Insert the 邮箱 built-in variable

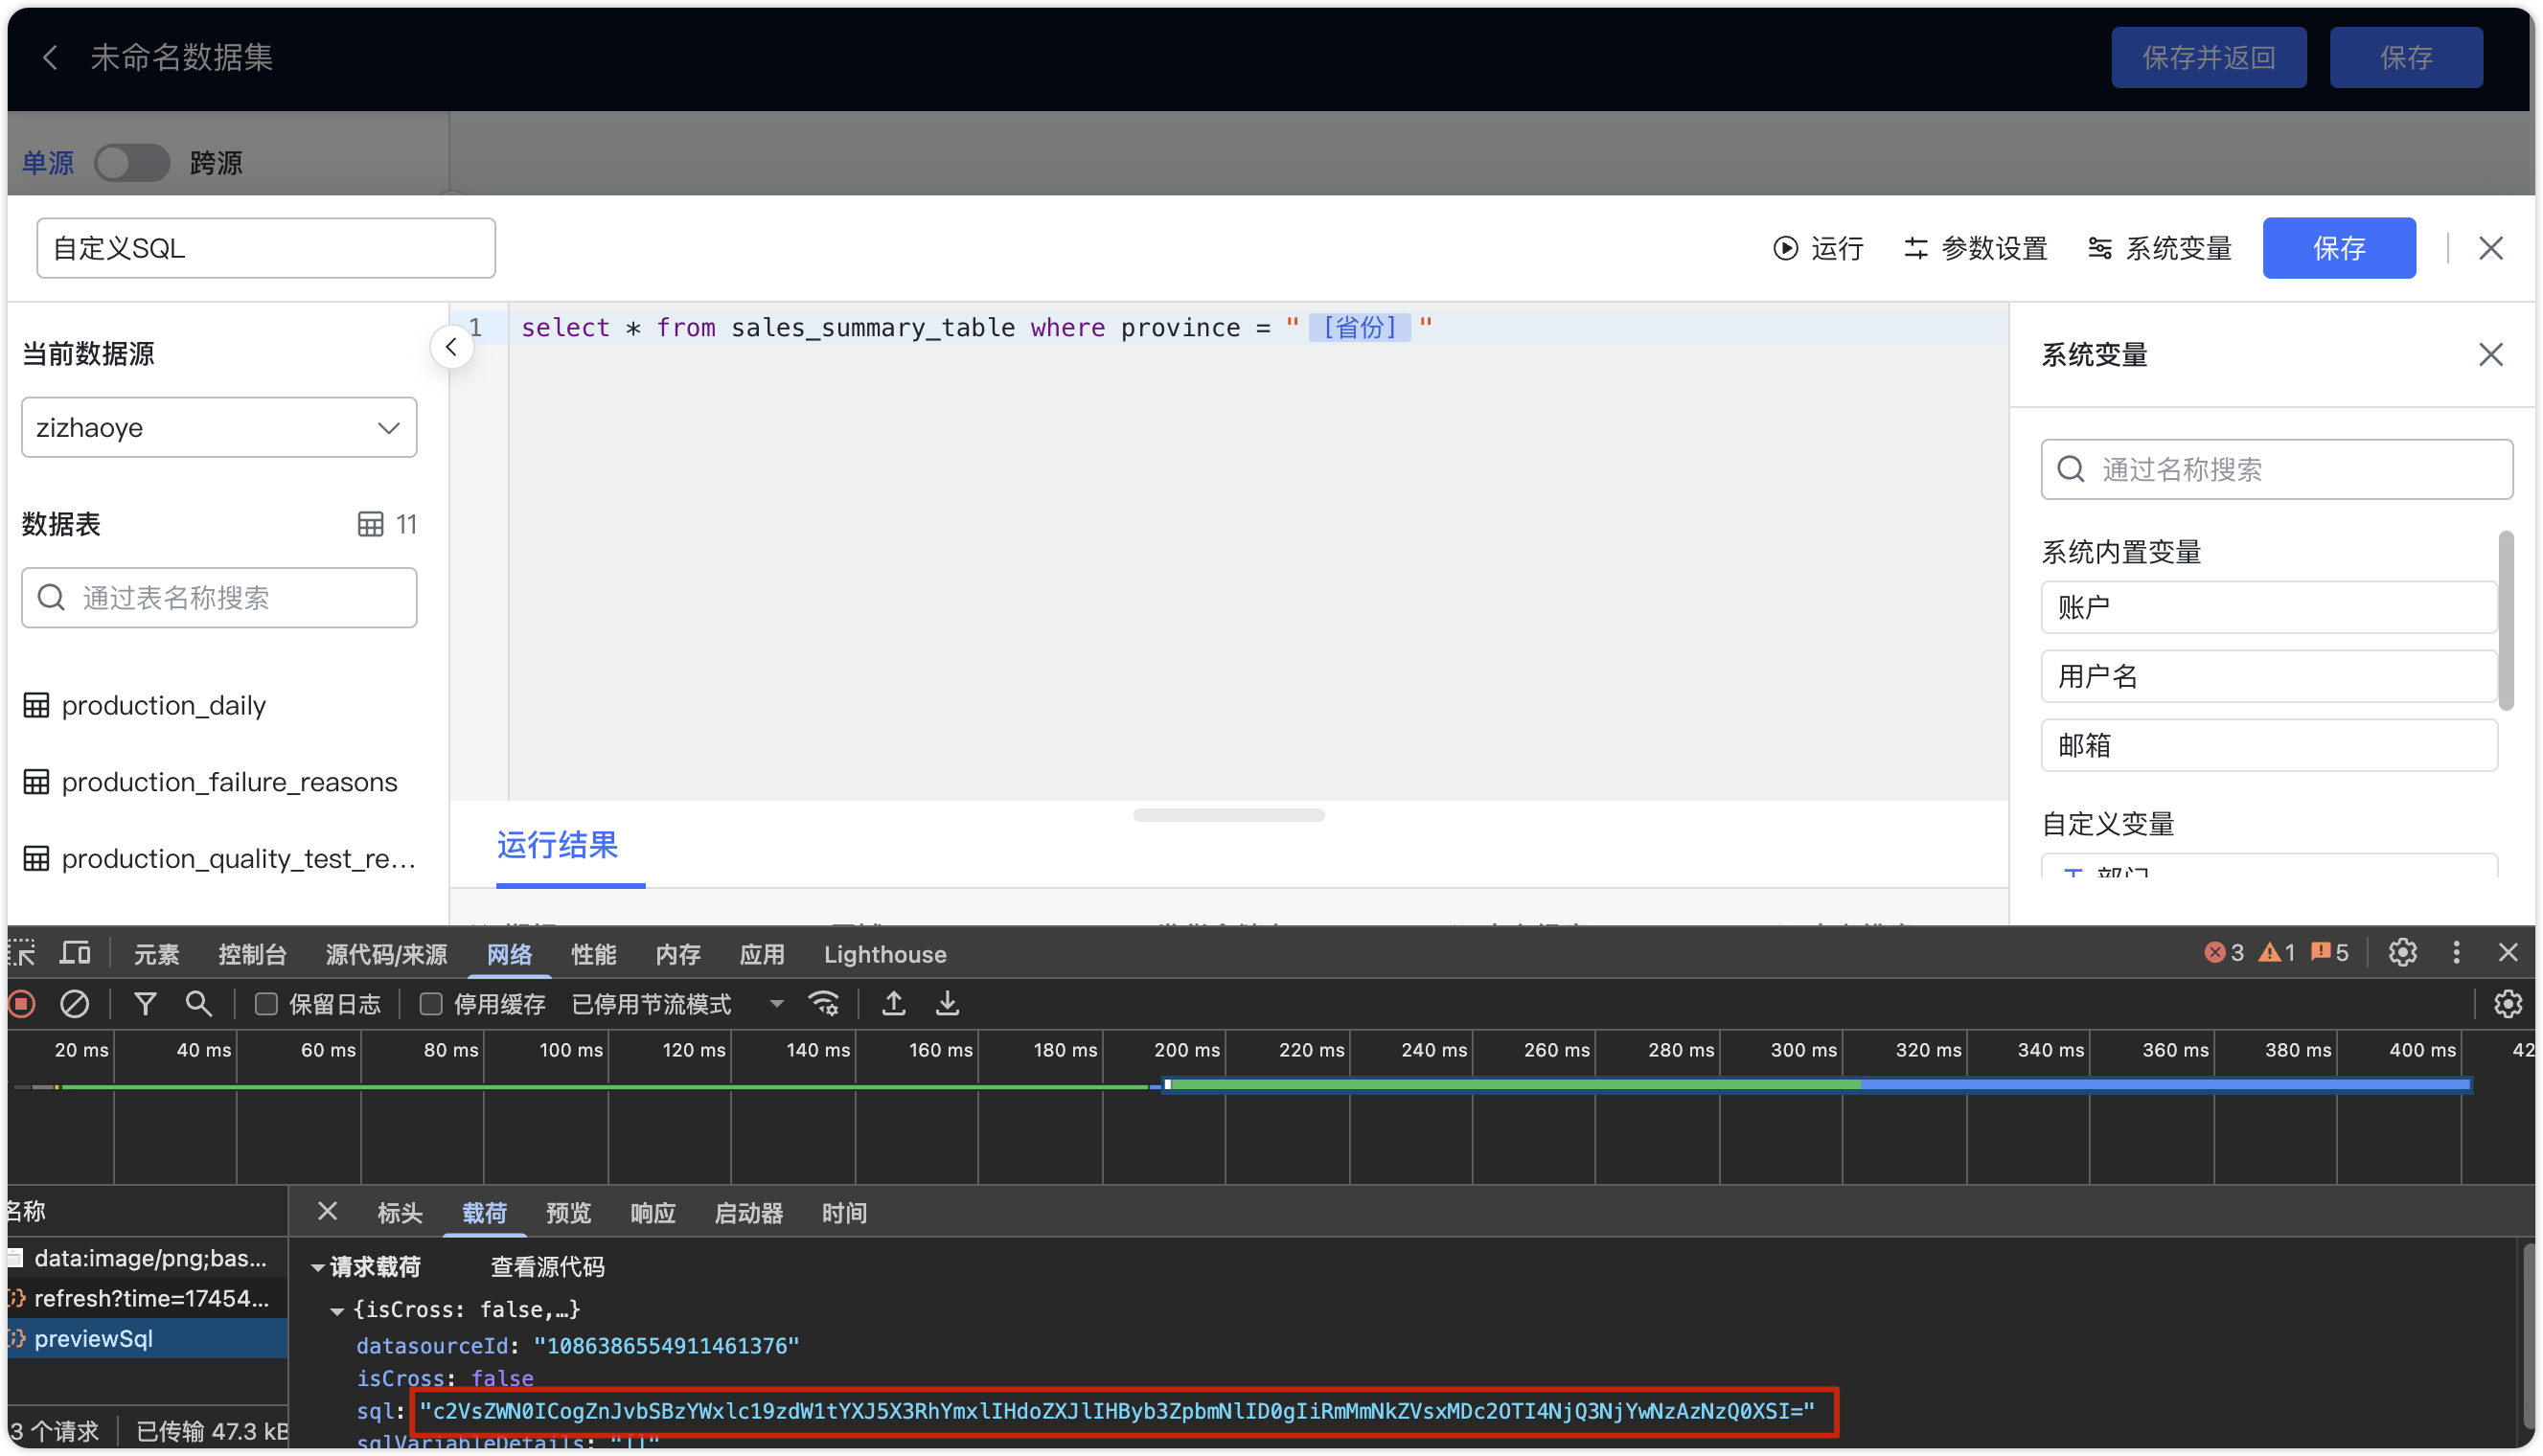click(x=2268, y=745)
